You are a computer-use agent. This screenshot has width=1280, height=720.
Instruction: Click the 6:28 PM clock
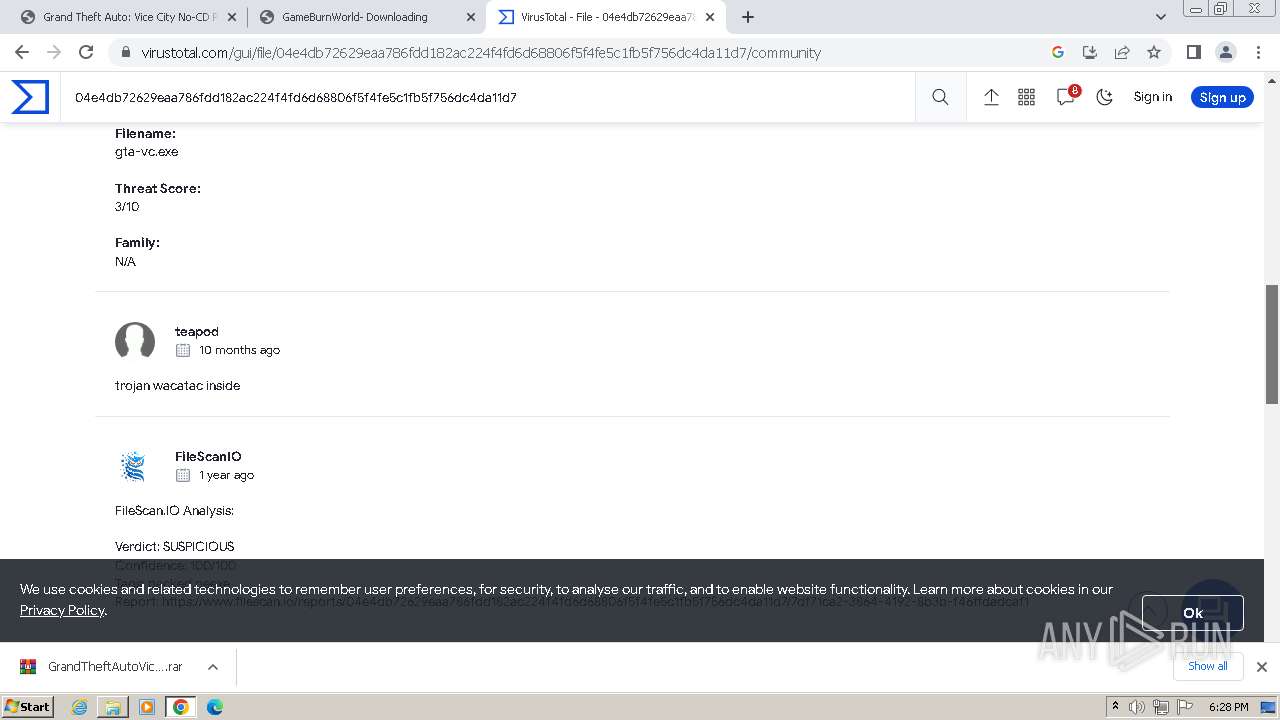tap(1228, 707)
